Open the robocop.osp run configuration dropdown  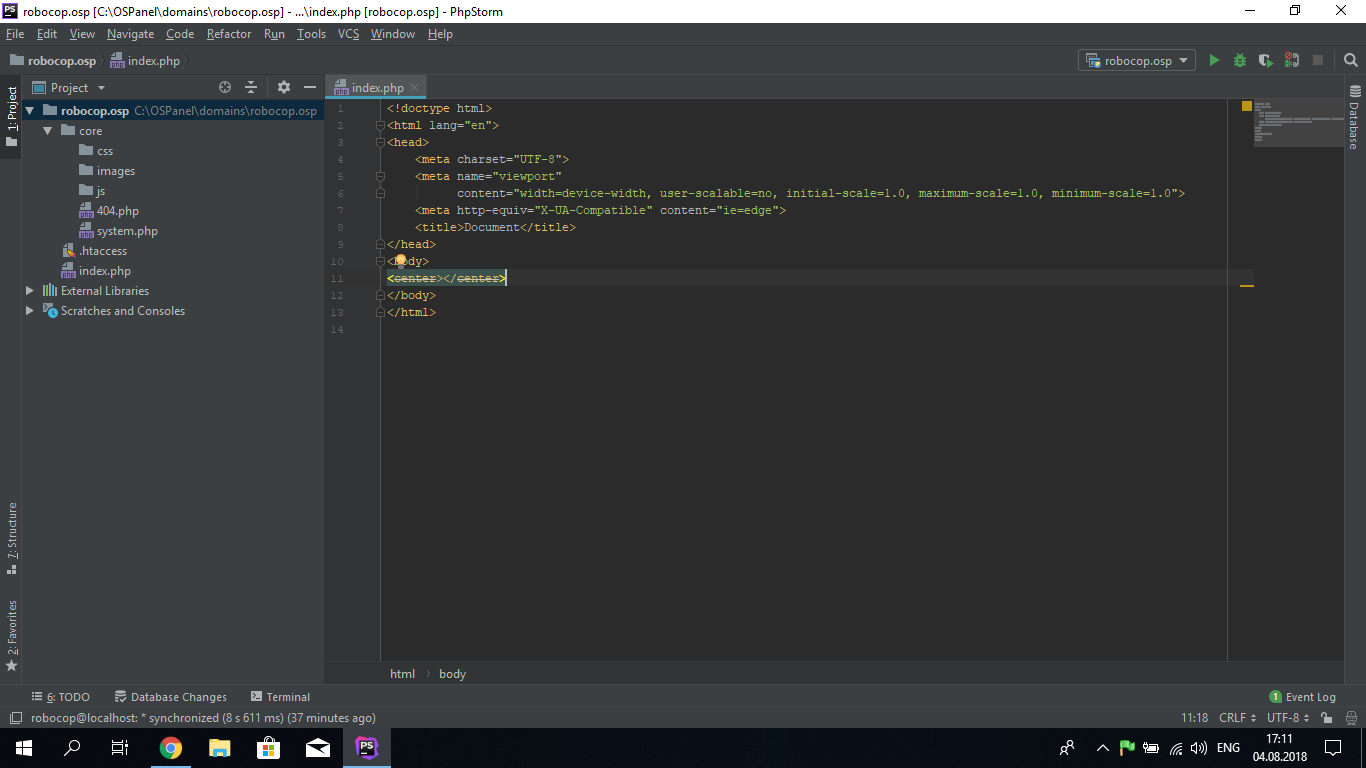pos(1138,61)
